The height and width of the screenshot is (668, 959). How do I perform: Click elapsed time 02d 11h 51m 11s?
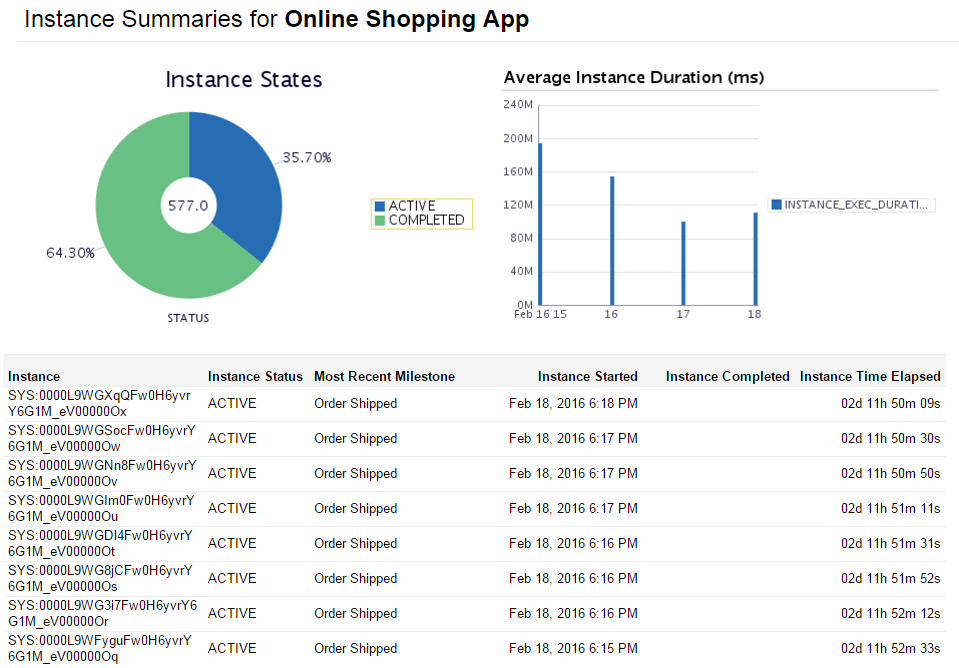click(890, 508)
